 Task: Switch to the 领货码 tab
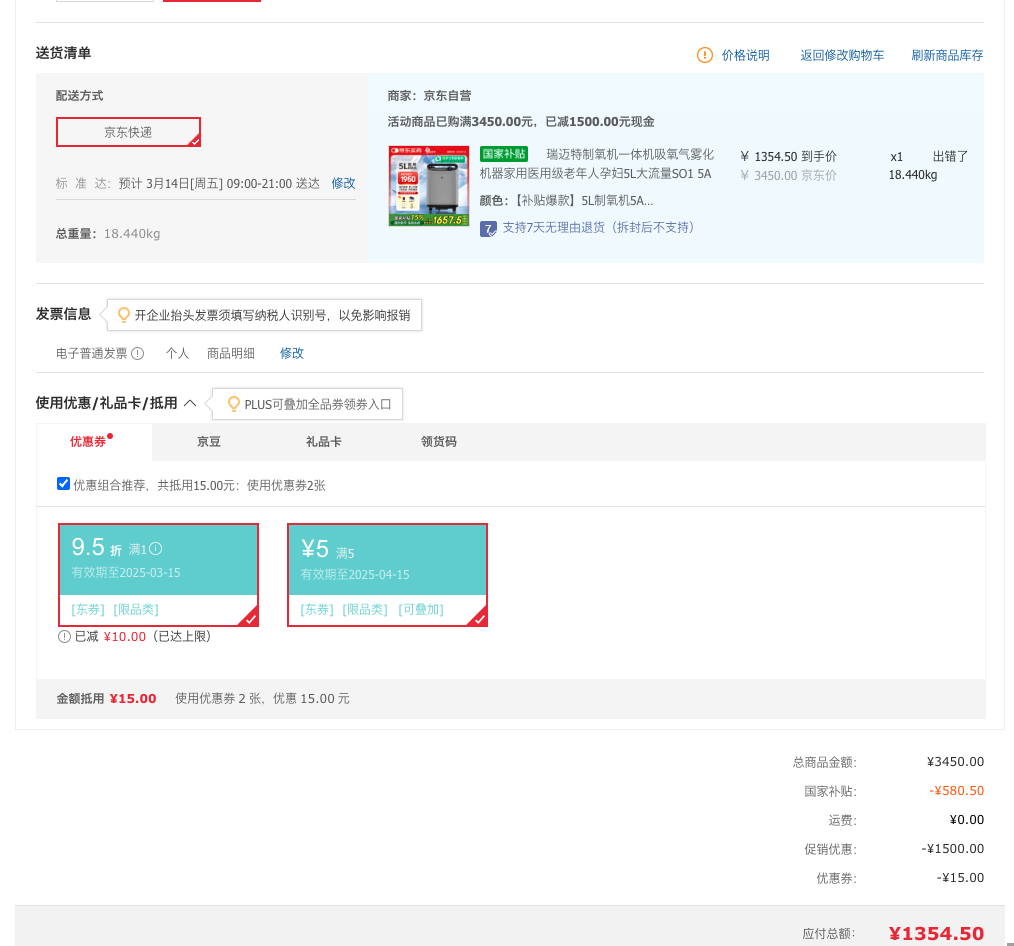(x=438, y=442)
